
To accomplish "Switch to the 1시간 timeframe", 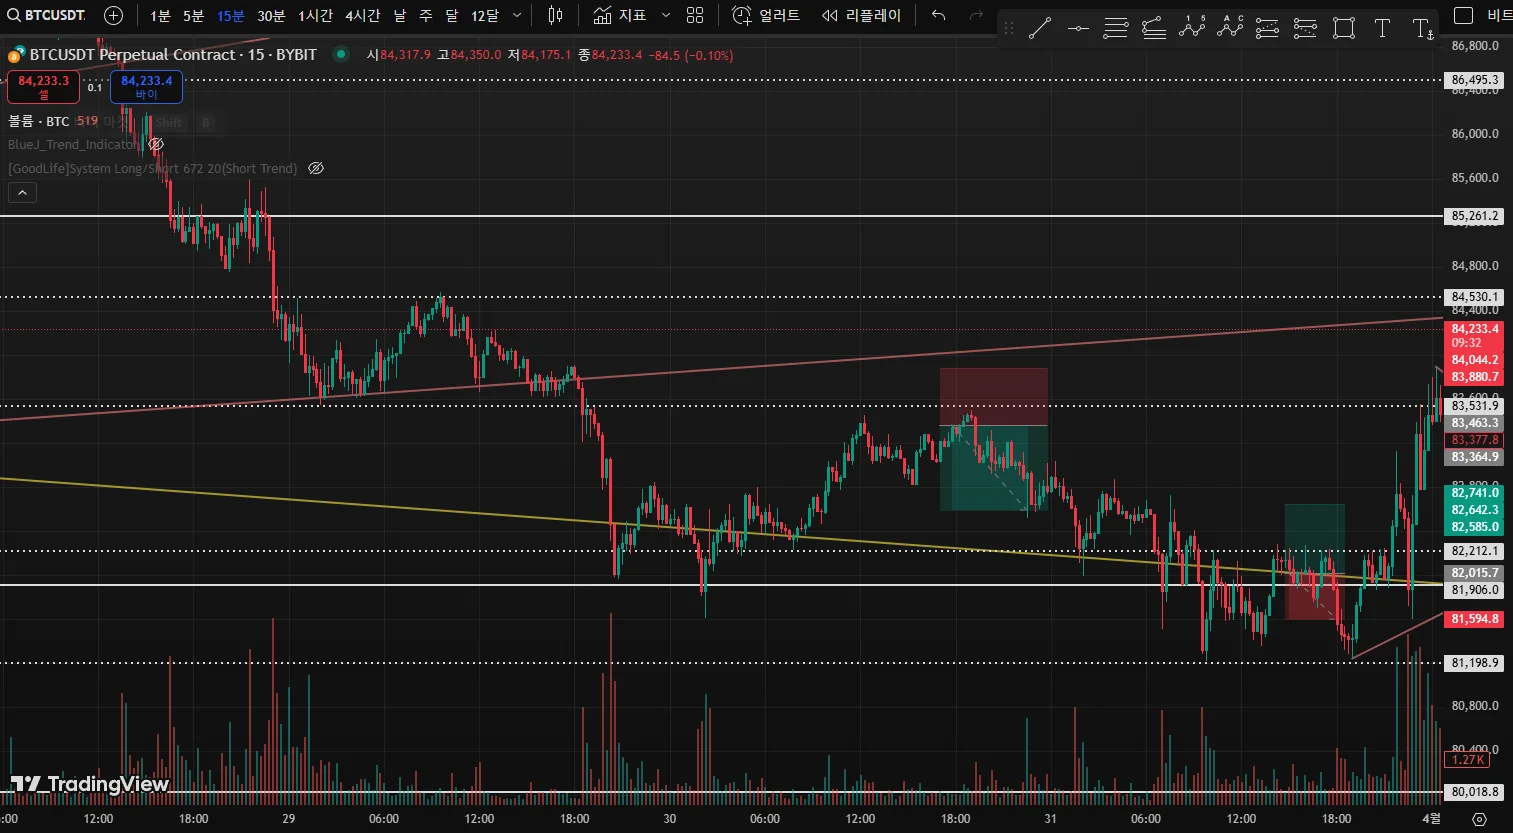I will 315,16.
